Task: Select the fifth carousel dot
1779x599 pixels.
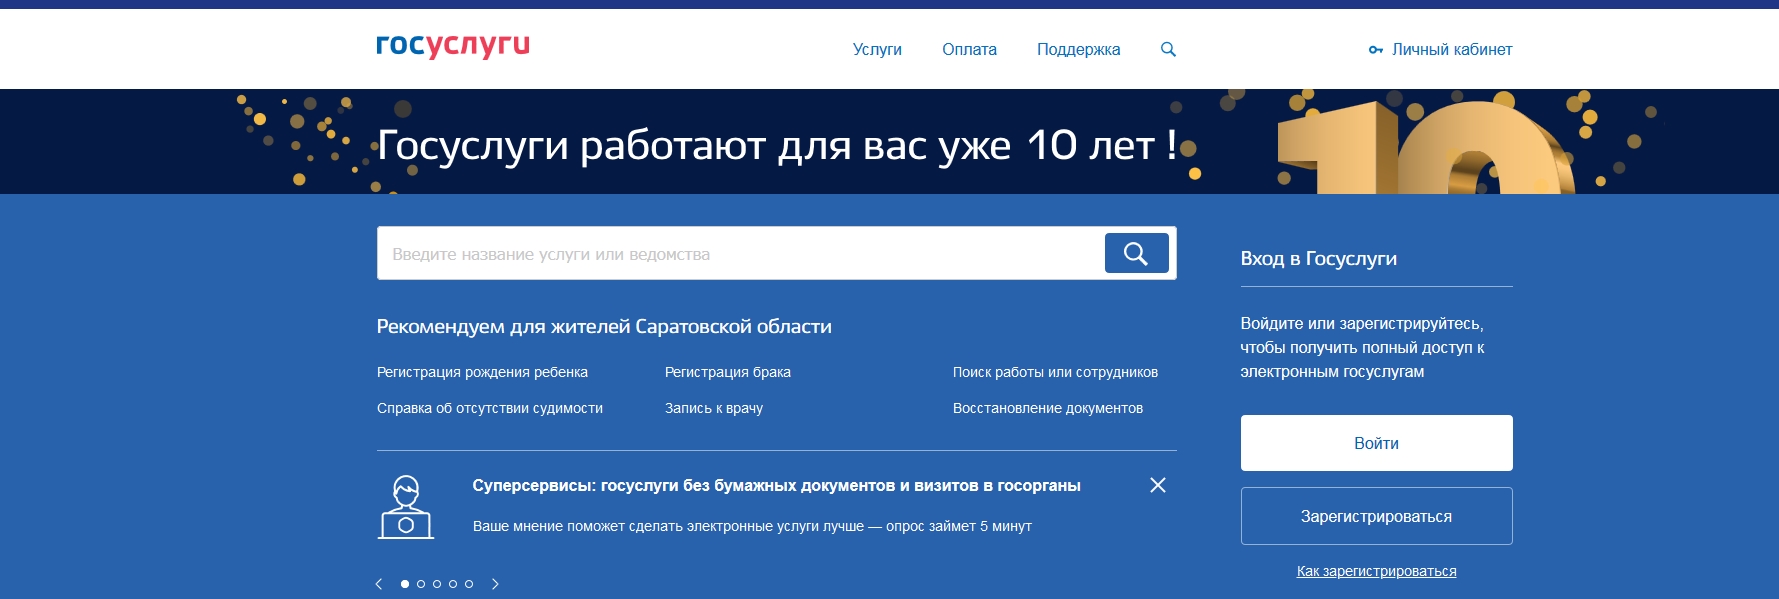Action: 469,584
